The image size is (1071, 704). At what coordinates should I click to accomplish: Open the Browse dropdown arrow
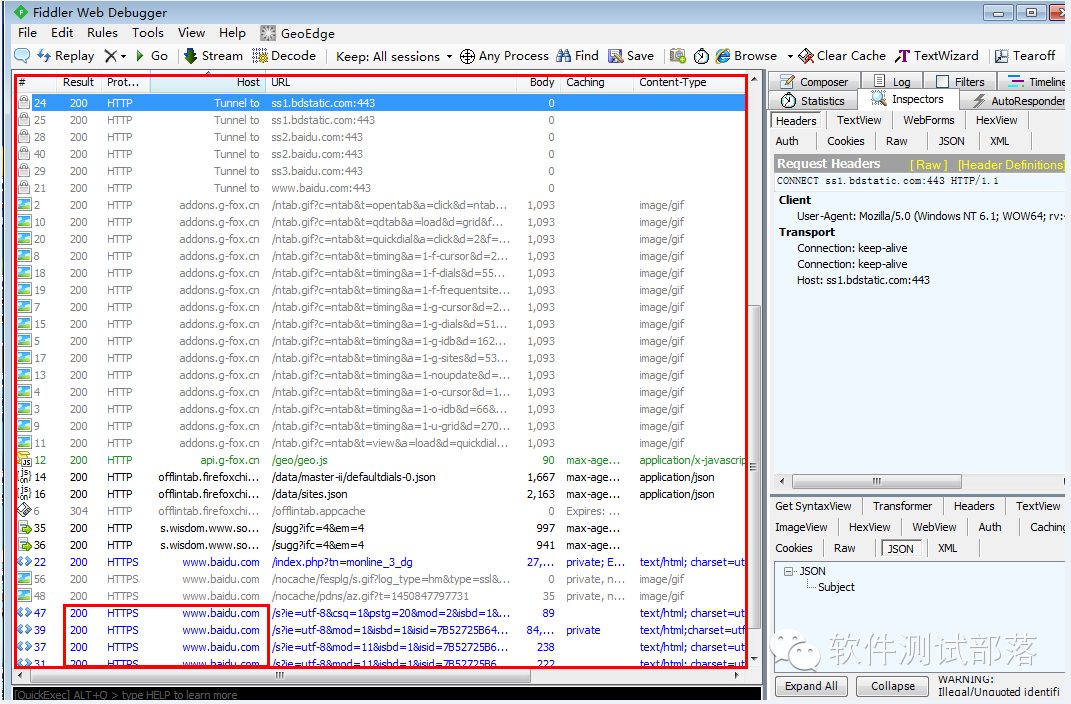(x=790, y=57)
